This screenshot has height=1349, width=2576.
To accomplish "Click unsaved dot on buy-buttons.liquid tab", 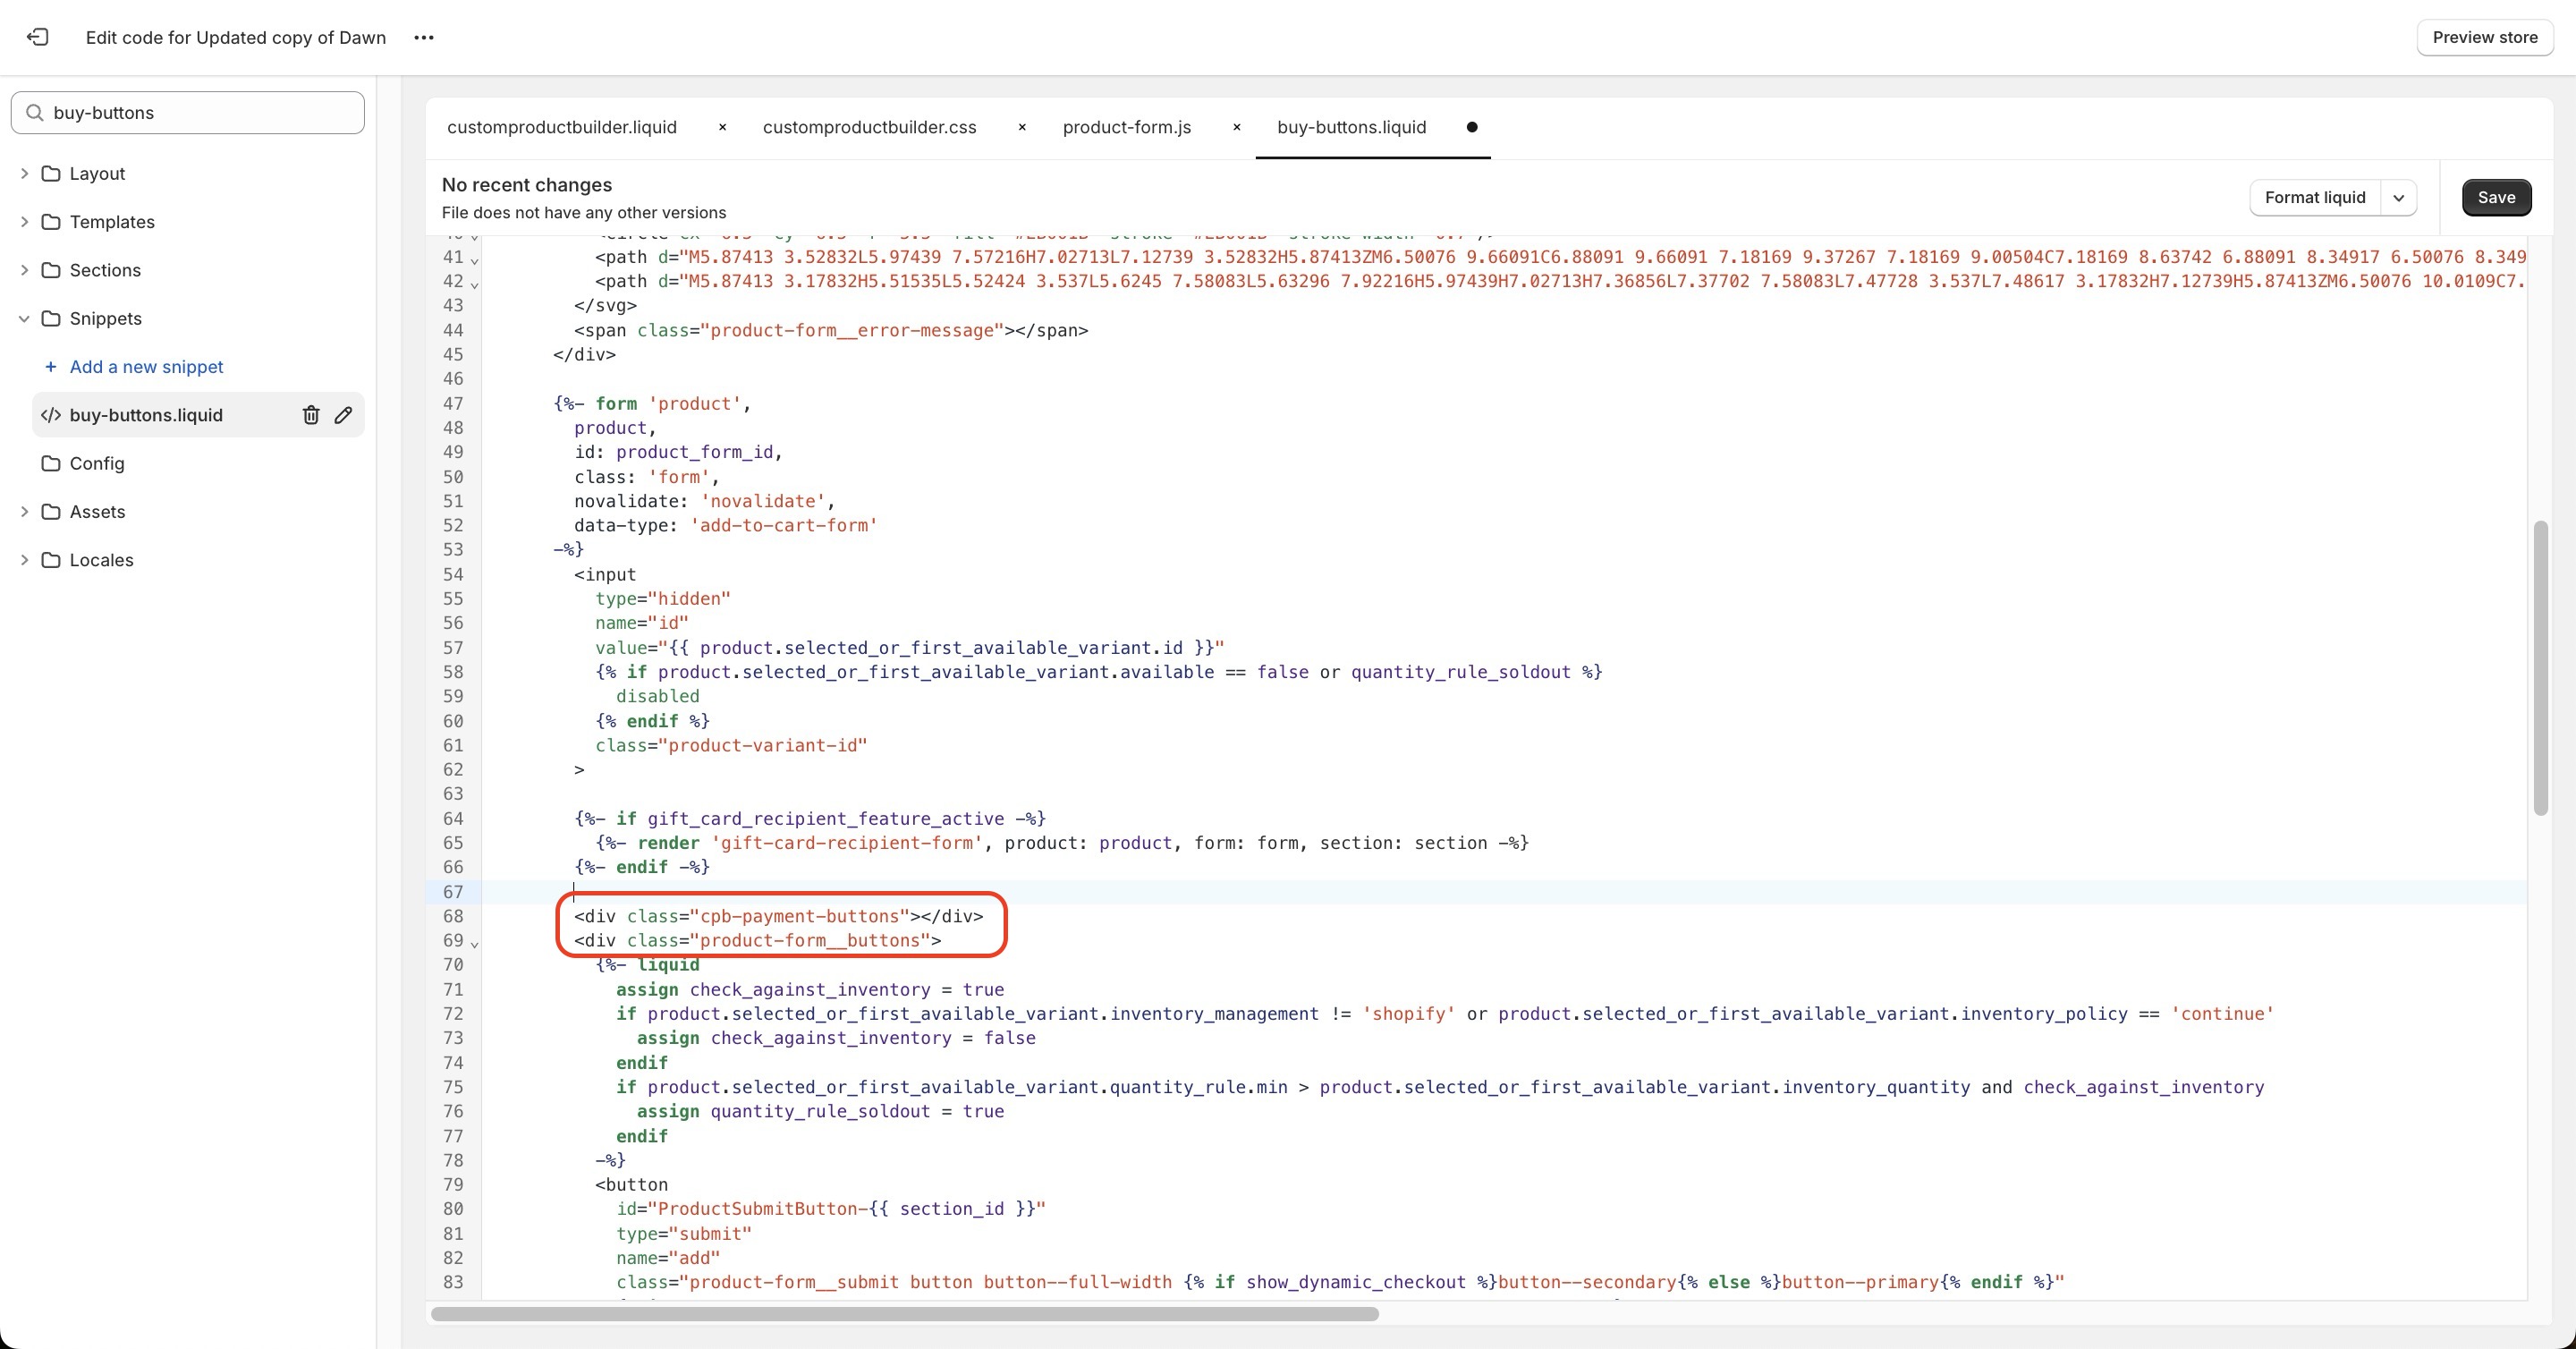I will tap(1472, 127).
